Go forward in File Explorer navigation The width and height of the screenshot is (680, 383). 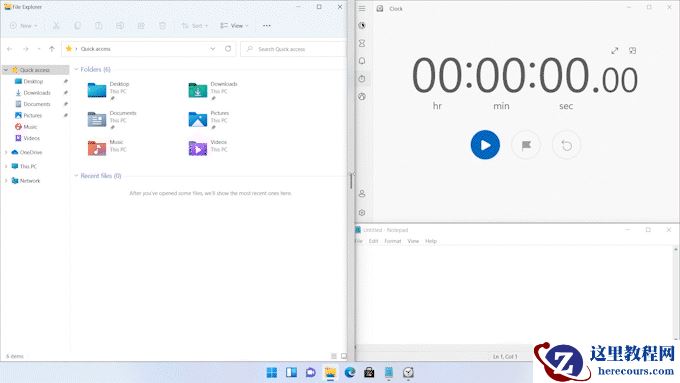tap(26, 49)
